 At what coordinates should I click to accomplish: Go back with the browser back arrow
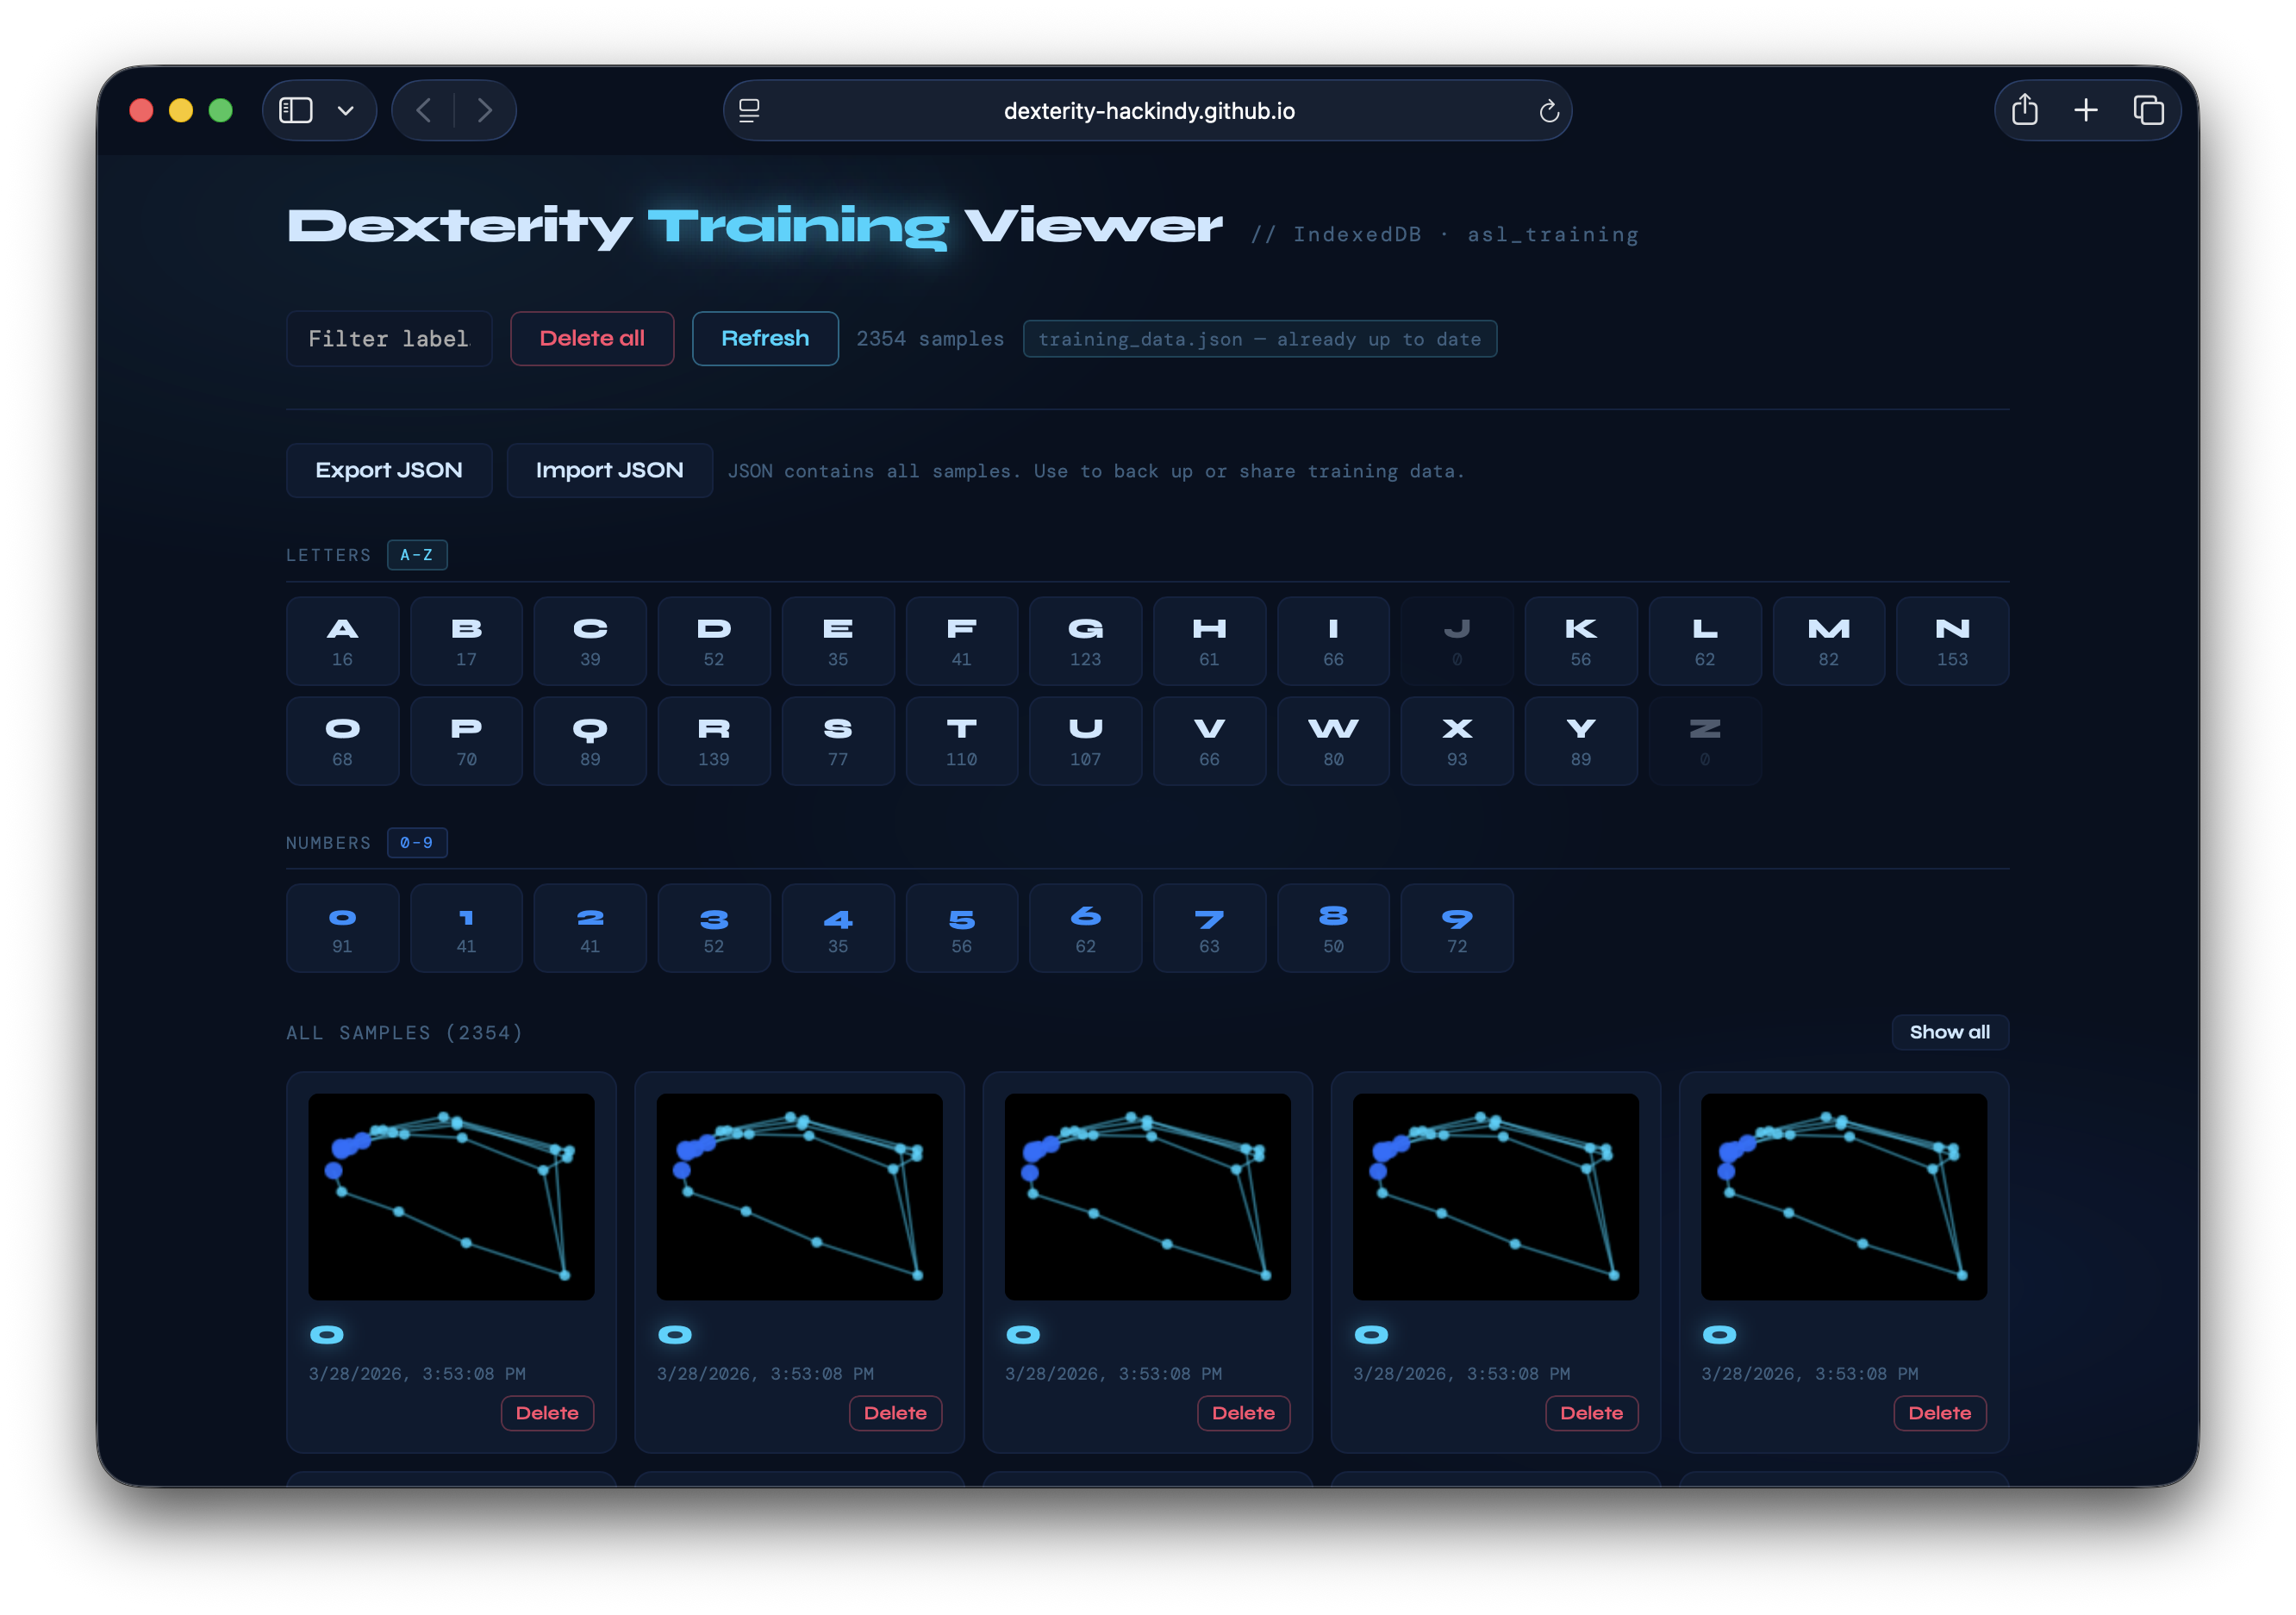point(424,110)
